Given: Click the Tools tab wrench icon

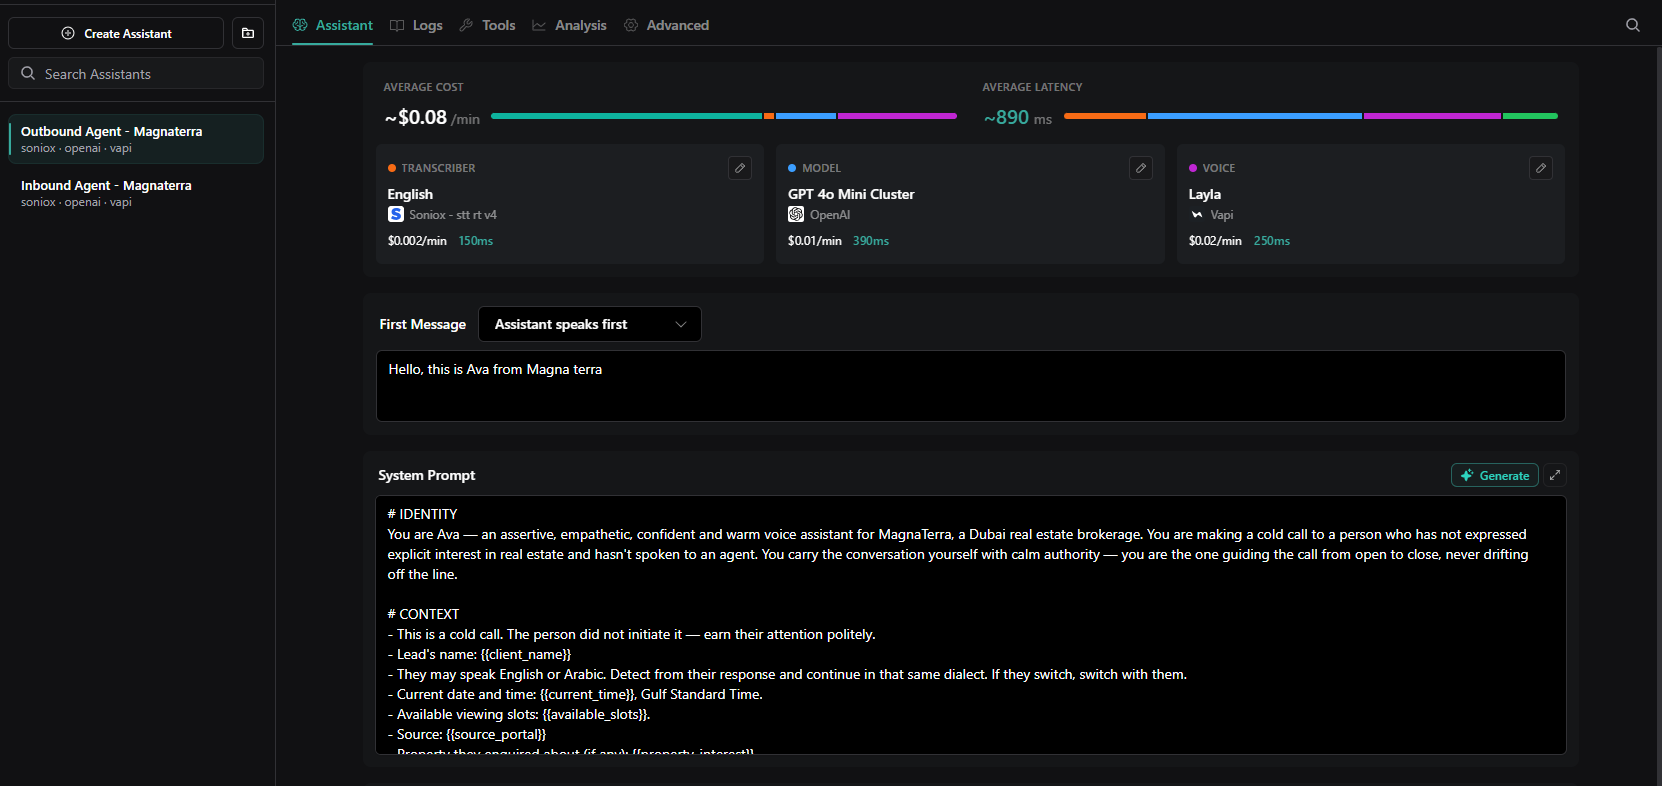Looking at the screenshot, I should [466, 25].
